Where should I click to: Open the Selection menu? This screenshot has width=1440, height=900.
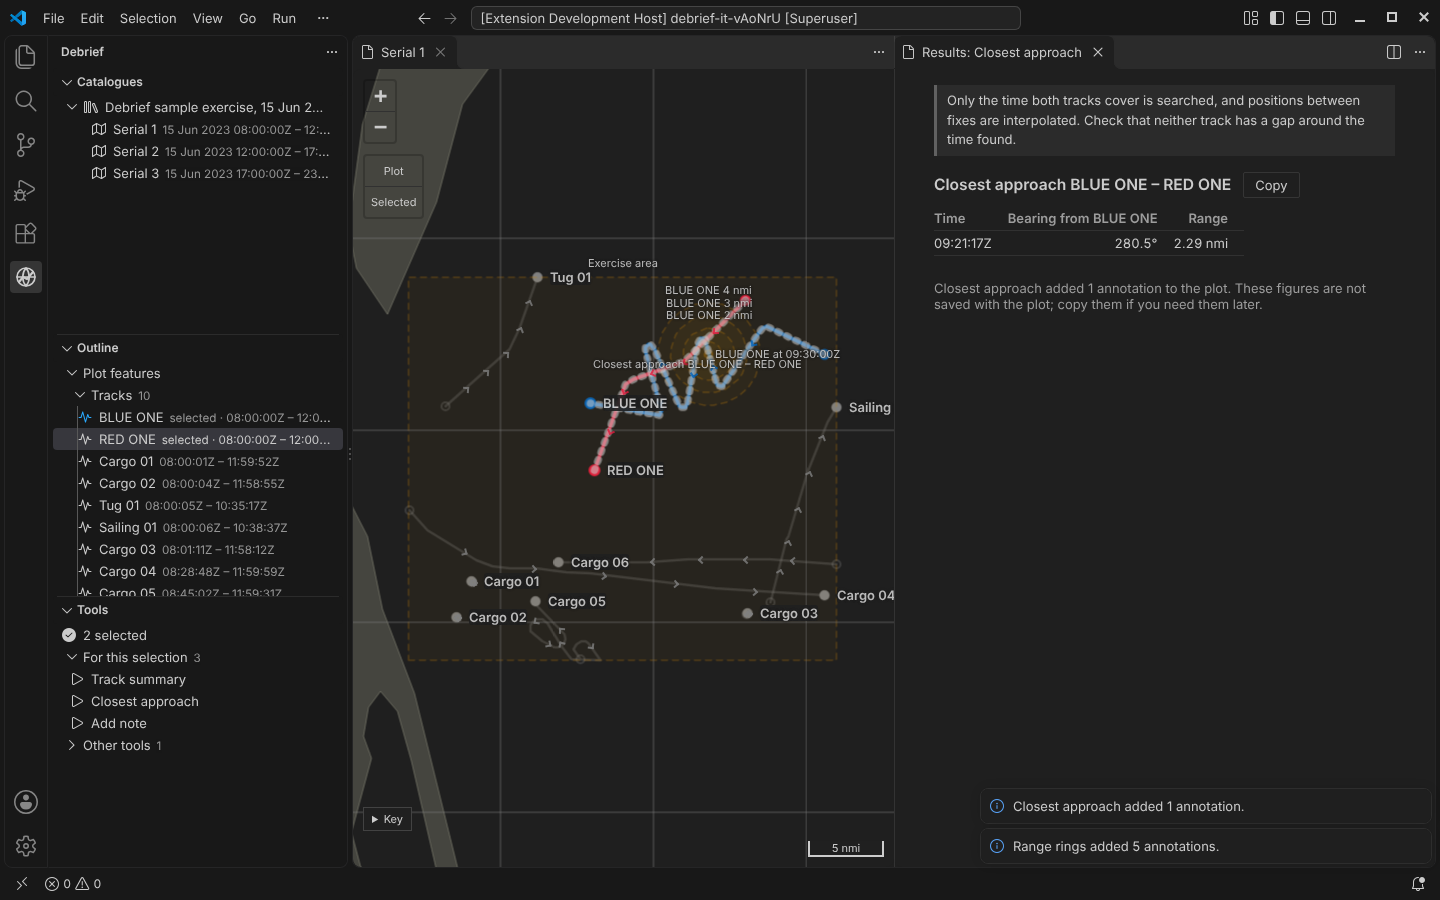(148, 18)
